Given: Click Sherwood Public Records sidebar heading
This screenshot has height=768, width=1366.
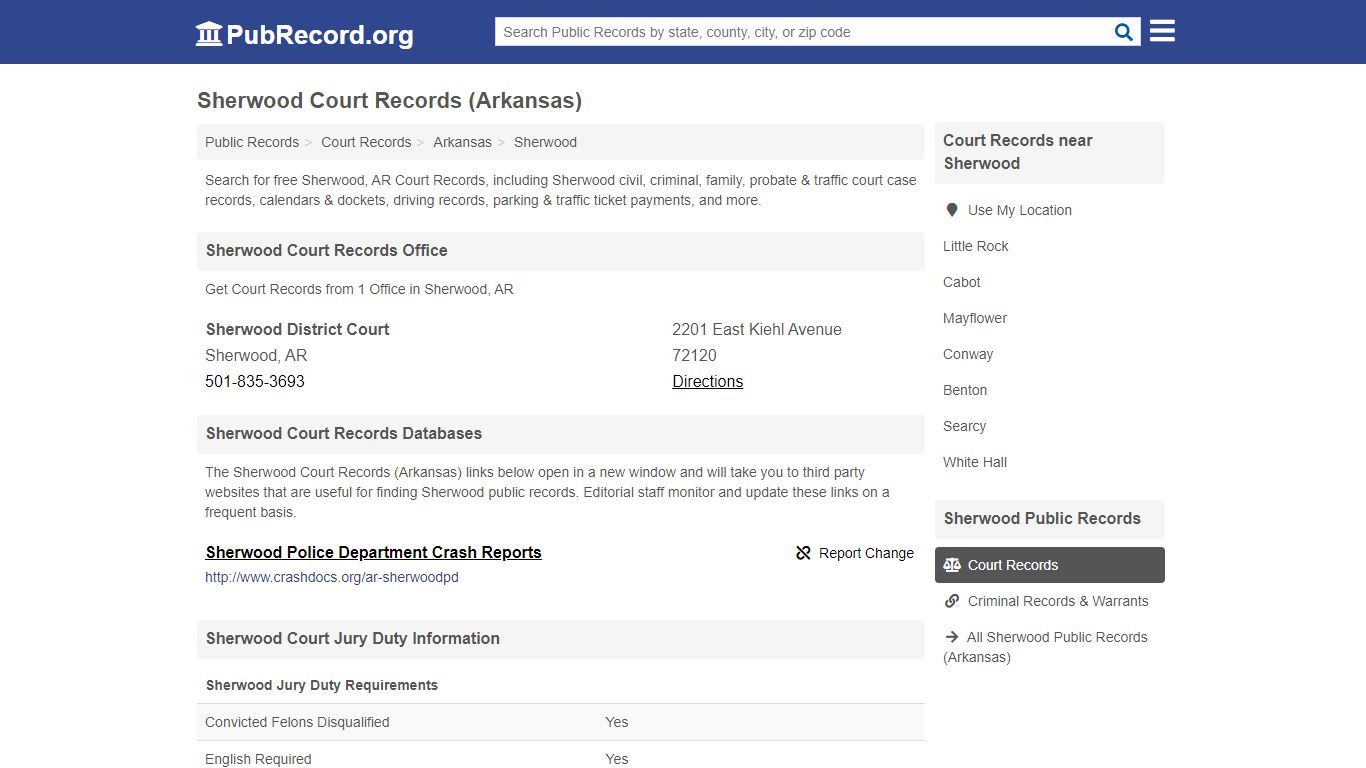Looking at the screenshot, I should pyautogui.click(x=1042, y=518).
